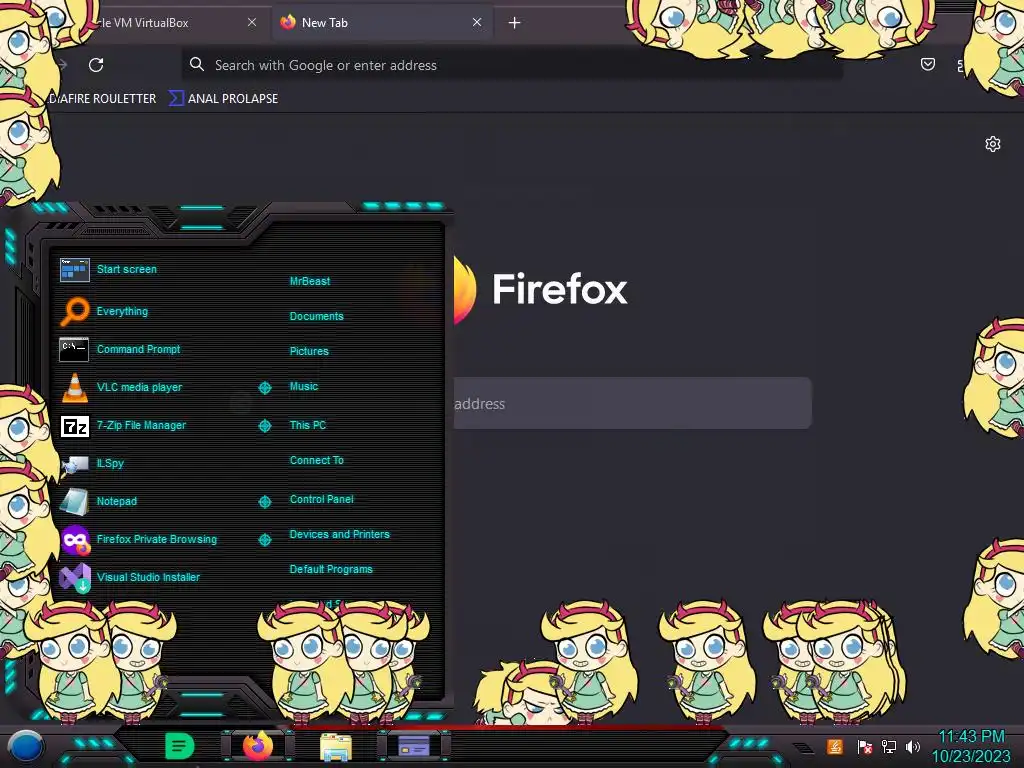
Task: Open Start screen from start menu
Action: point(126,269)
